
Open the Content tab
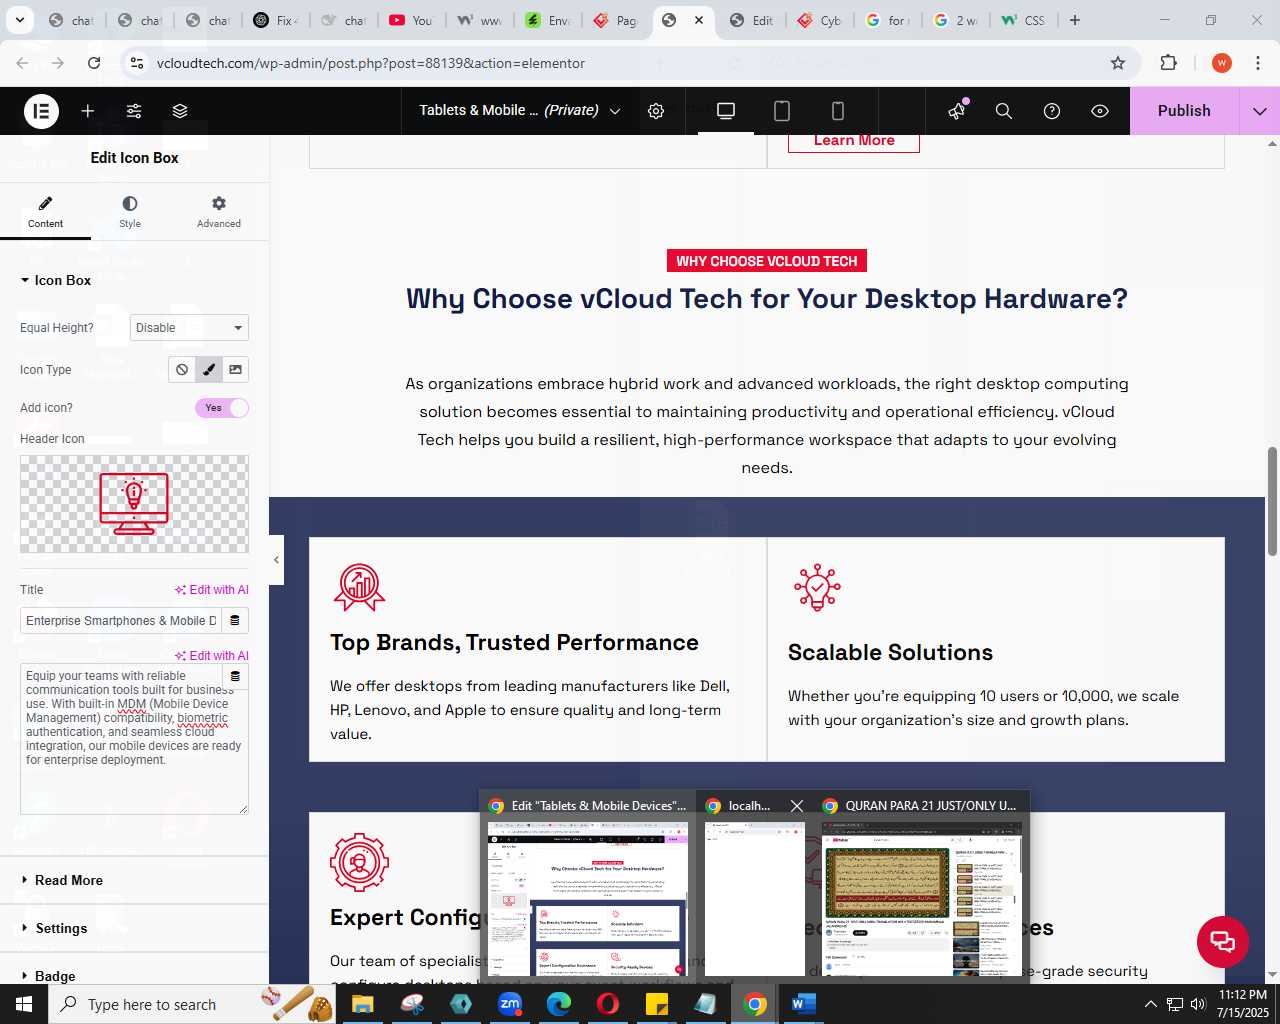tap(45, 213)
